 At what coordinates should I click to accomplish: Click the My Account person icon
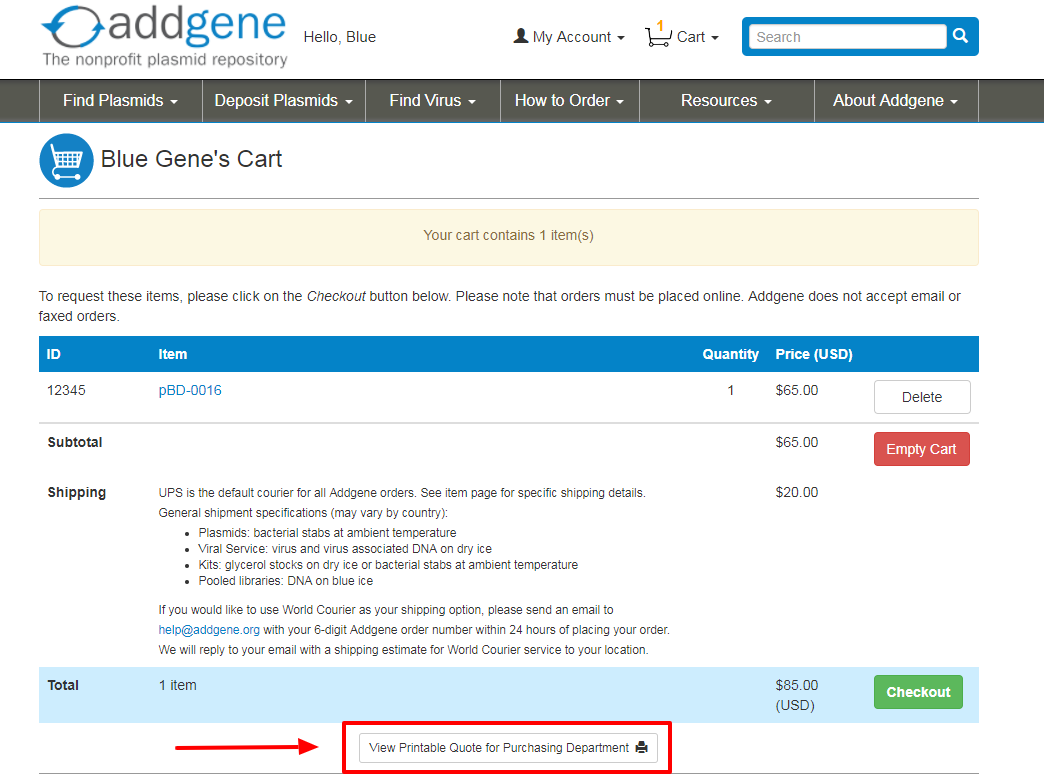(521, 36)
